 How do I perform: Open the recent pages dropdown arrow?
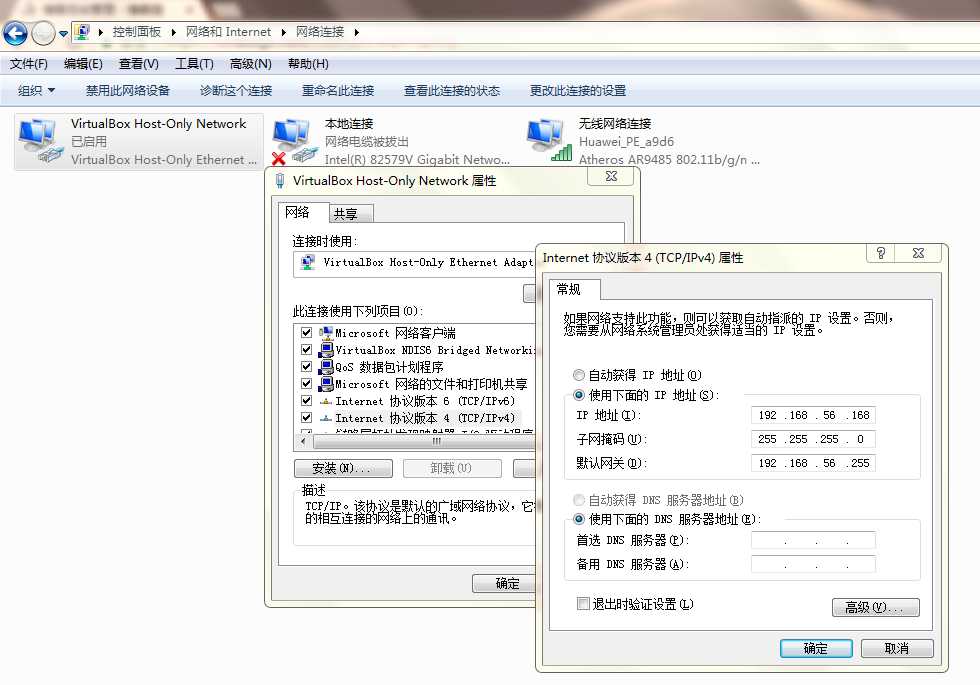tap(64, 34)
